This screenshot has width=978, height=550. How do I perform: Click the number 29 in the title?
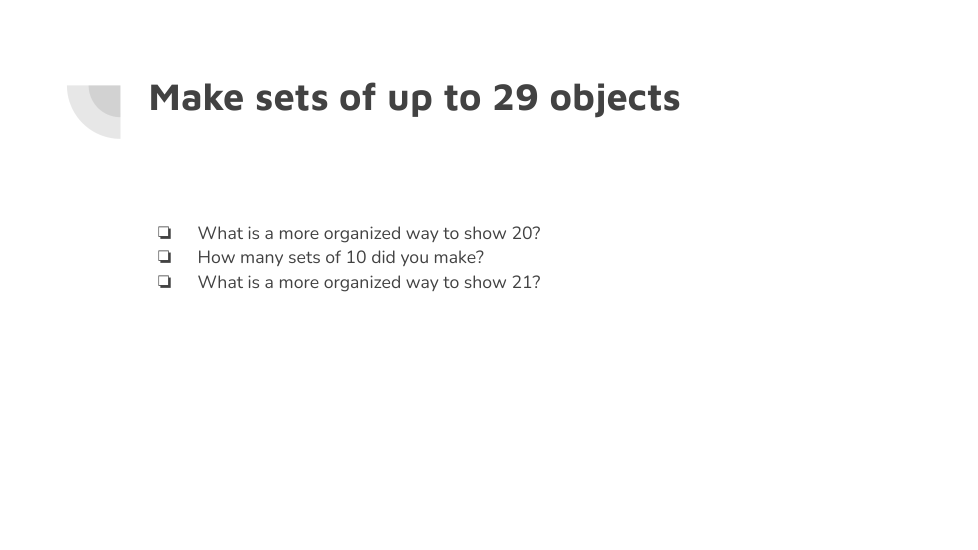tap(516, 98)
